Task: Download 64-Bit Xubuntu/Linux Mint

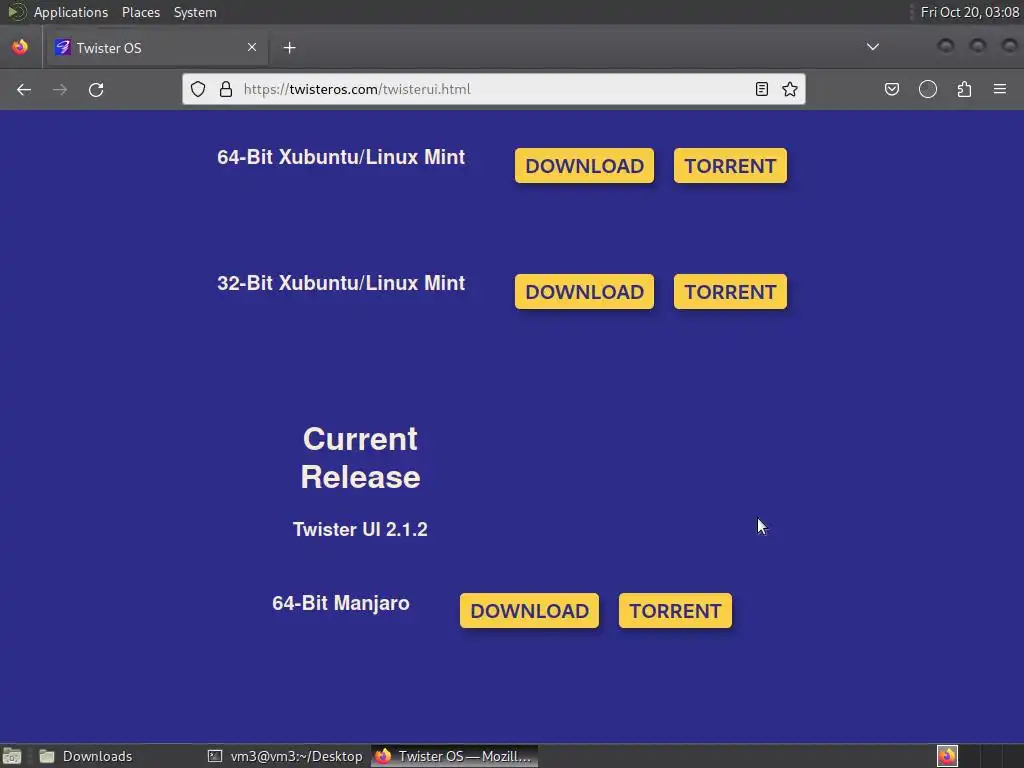Action: [584, 166]
